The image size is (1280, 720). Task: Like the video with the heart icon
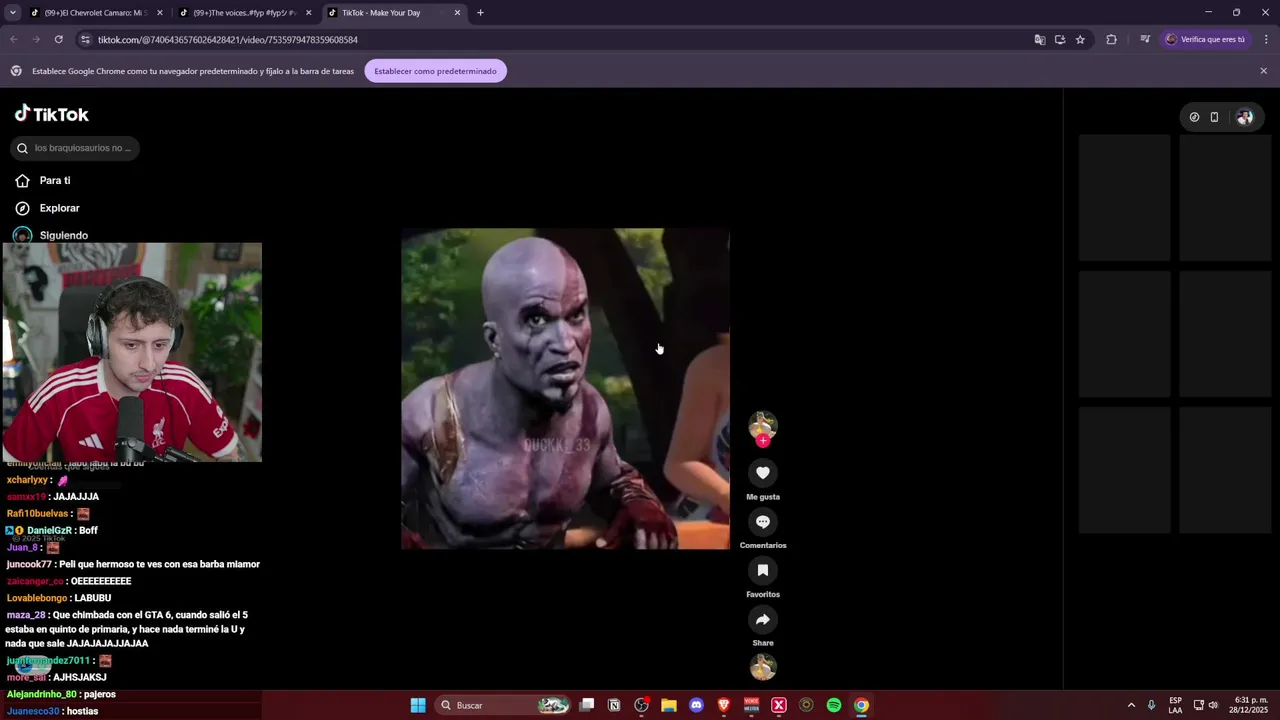pyautogui.click(x=763, y=473)
